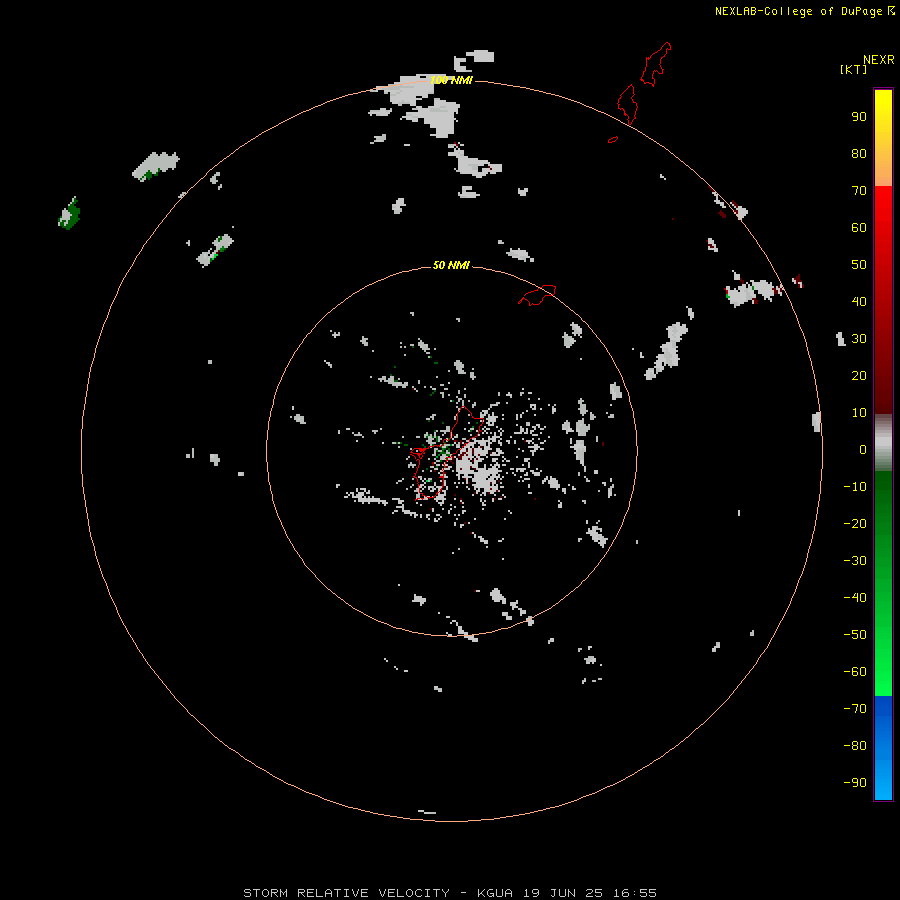The image size is (900, 900).
Task: Click the 100 NMI range ring label
Action: (451, 80)
